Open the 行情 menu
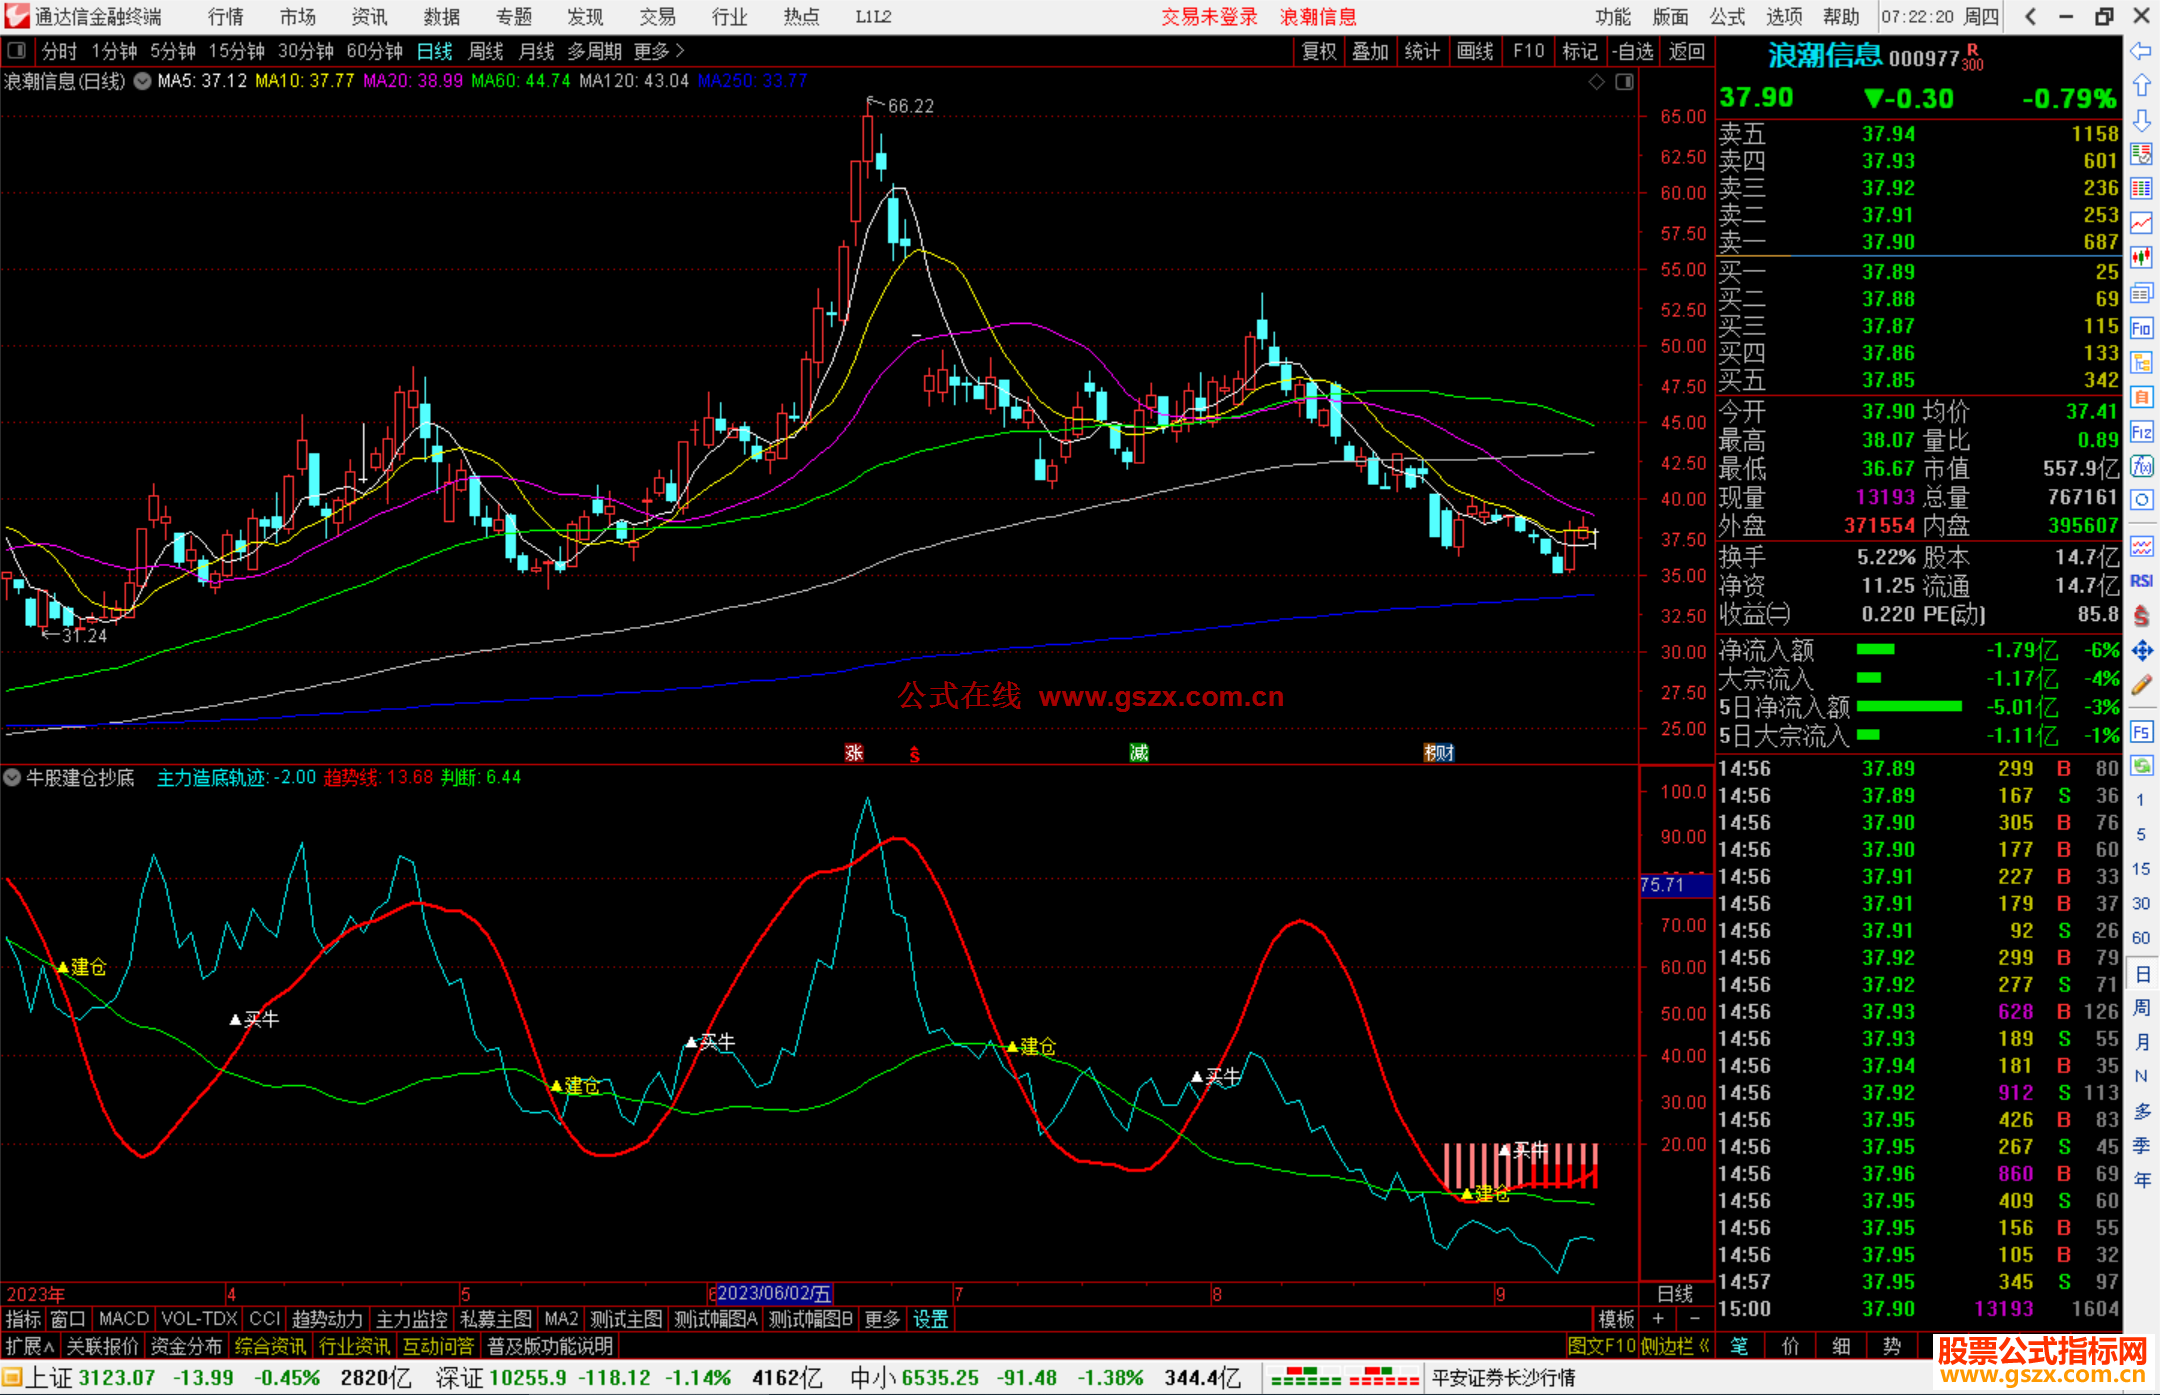 point(225,17)
